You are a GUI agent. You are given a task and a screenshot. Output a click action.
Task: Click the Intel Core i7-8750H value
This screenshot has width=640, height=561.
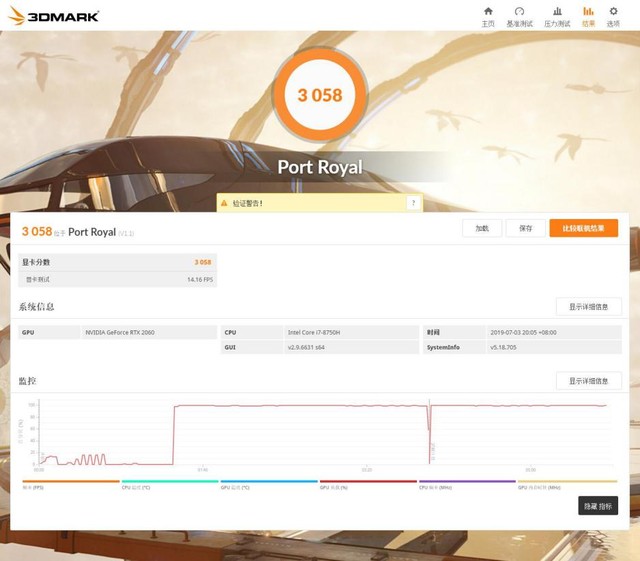(314, 332)
